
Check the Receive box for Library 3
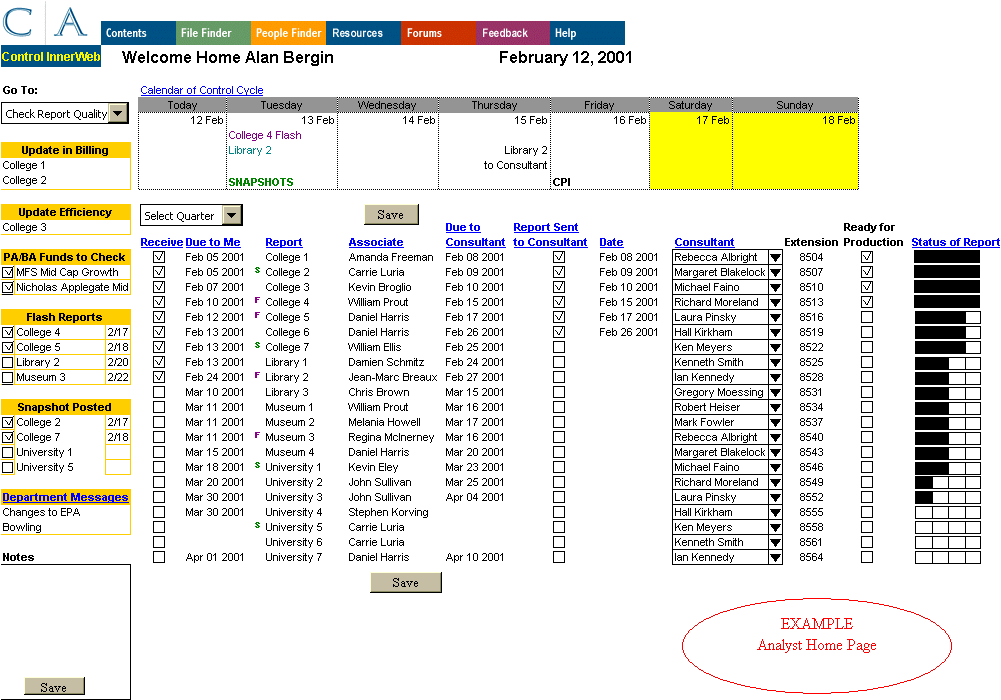coord(159,392)
